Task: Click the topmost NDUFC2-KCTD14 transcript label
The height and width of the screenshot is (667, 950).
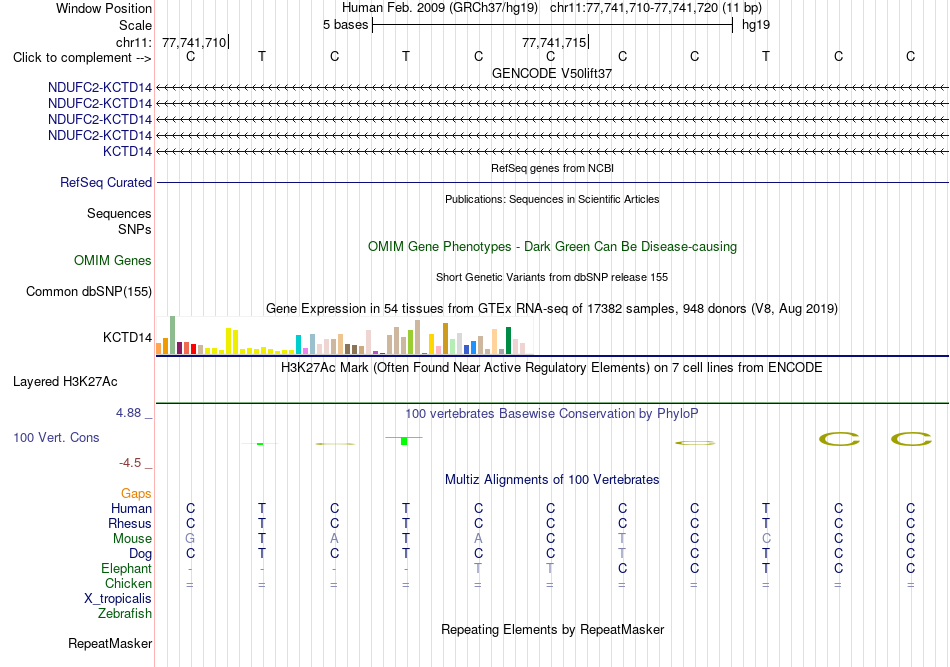Action: pos(100,87)
